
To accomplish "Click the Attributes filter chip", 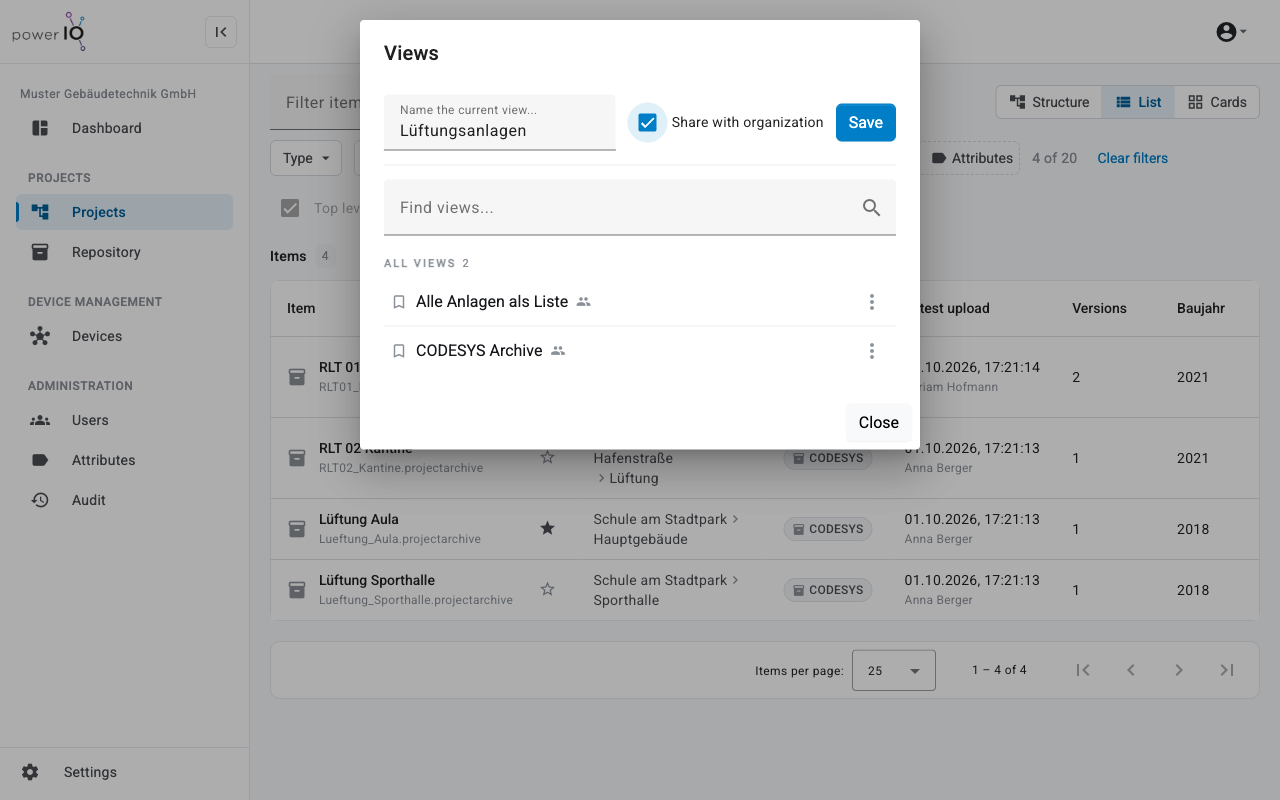I will (972, 158).
